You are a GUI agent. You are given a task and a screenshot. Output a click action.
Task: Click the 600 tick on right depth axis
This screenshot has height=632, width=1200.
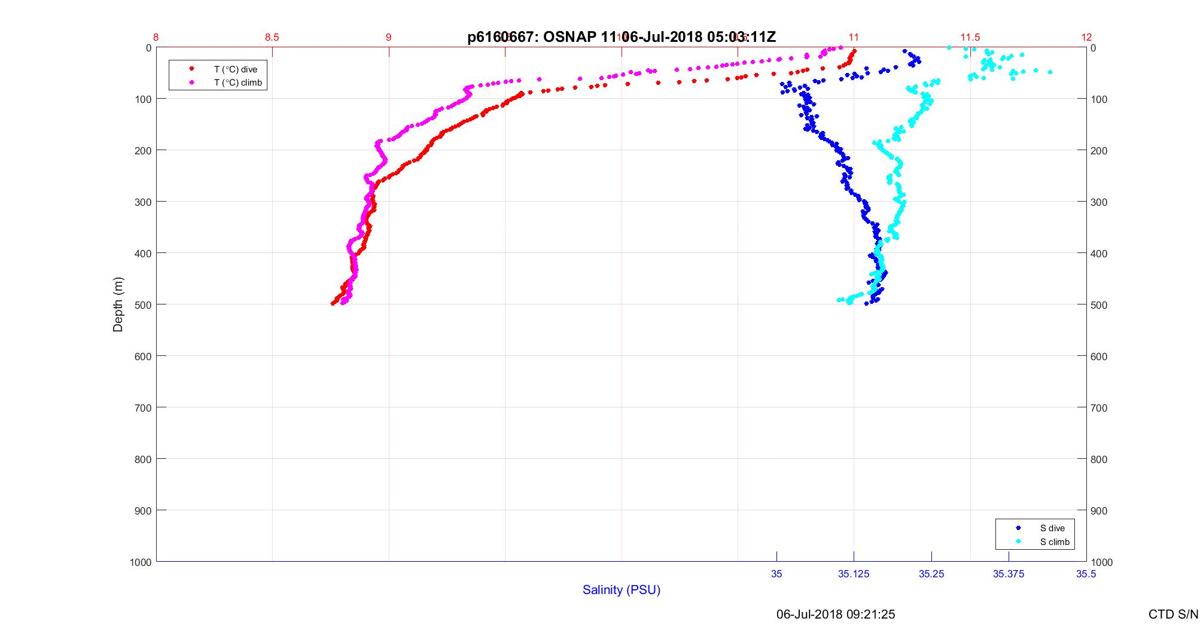tap(1099, 356)
